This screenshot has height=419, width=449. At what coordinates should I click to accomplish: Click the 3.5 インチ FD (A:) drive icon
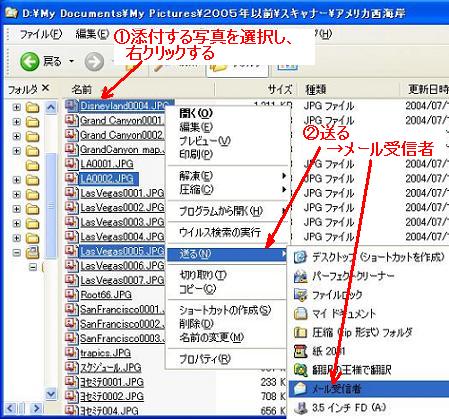point(300,407)
